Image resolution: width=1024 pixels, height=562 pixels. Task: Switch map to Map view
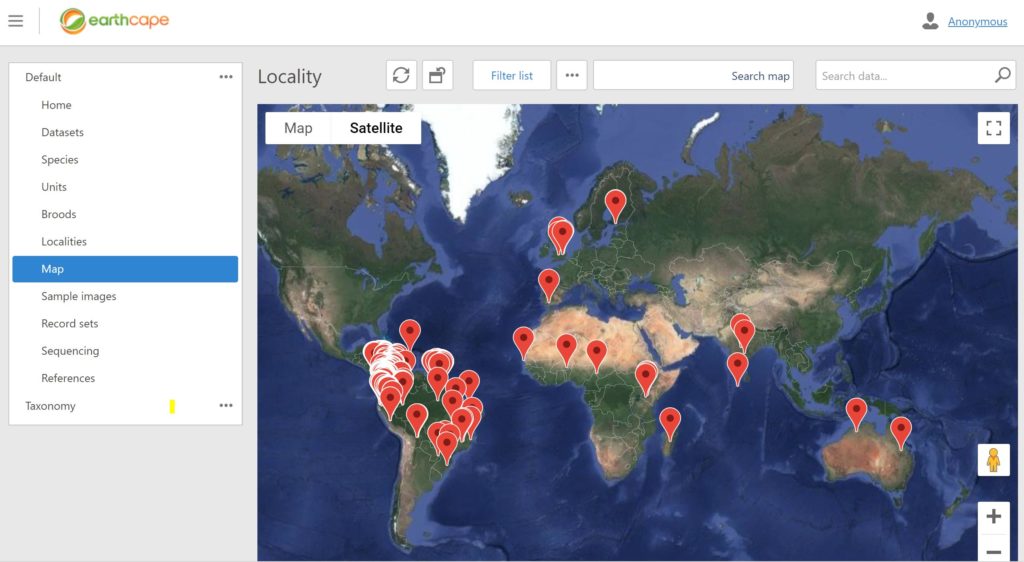click(x=298, y=128)
